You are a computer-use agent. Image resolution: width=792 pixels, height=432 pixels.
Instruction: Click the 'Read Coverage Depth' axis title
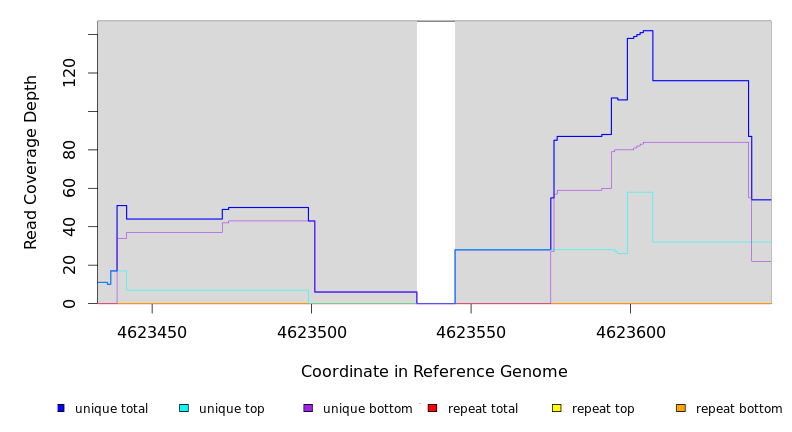click(x=31, y=162)
